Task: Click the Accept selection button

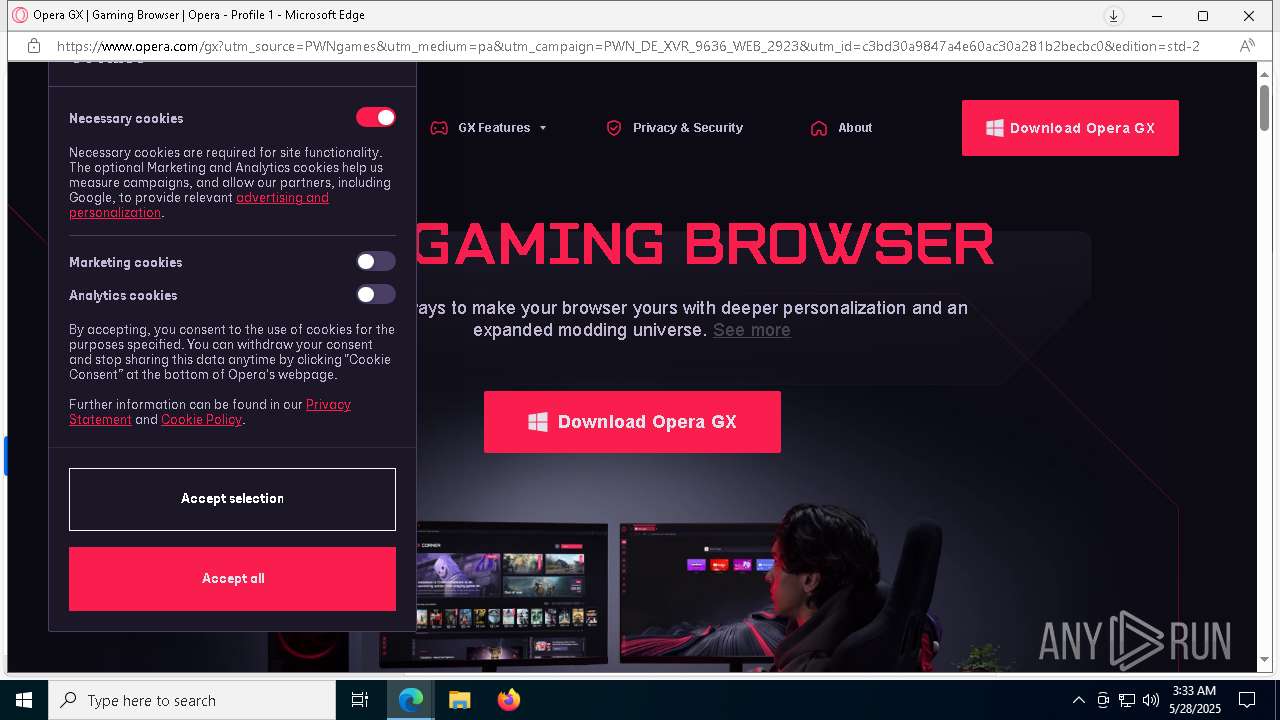Action: (232, 499)
